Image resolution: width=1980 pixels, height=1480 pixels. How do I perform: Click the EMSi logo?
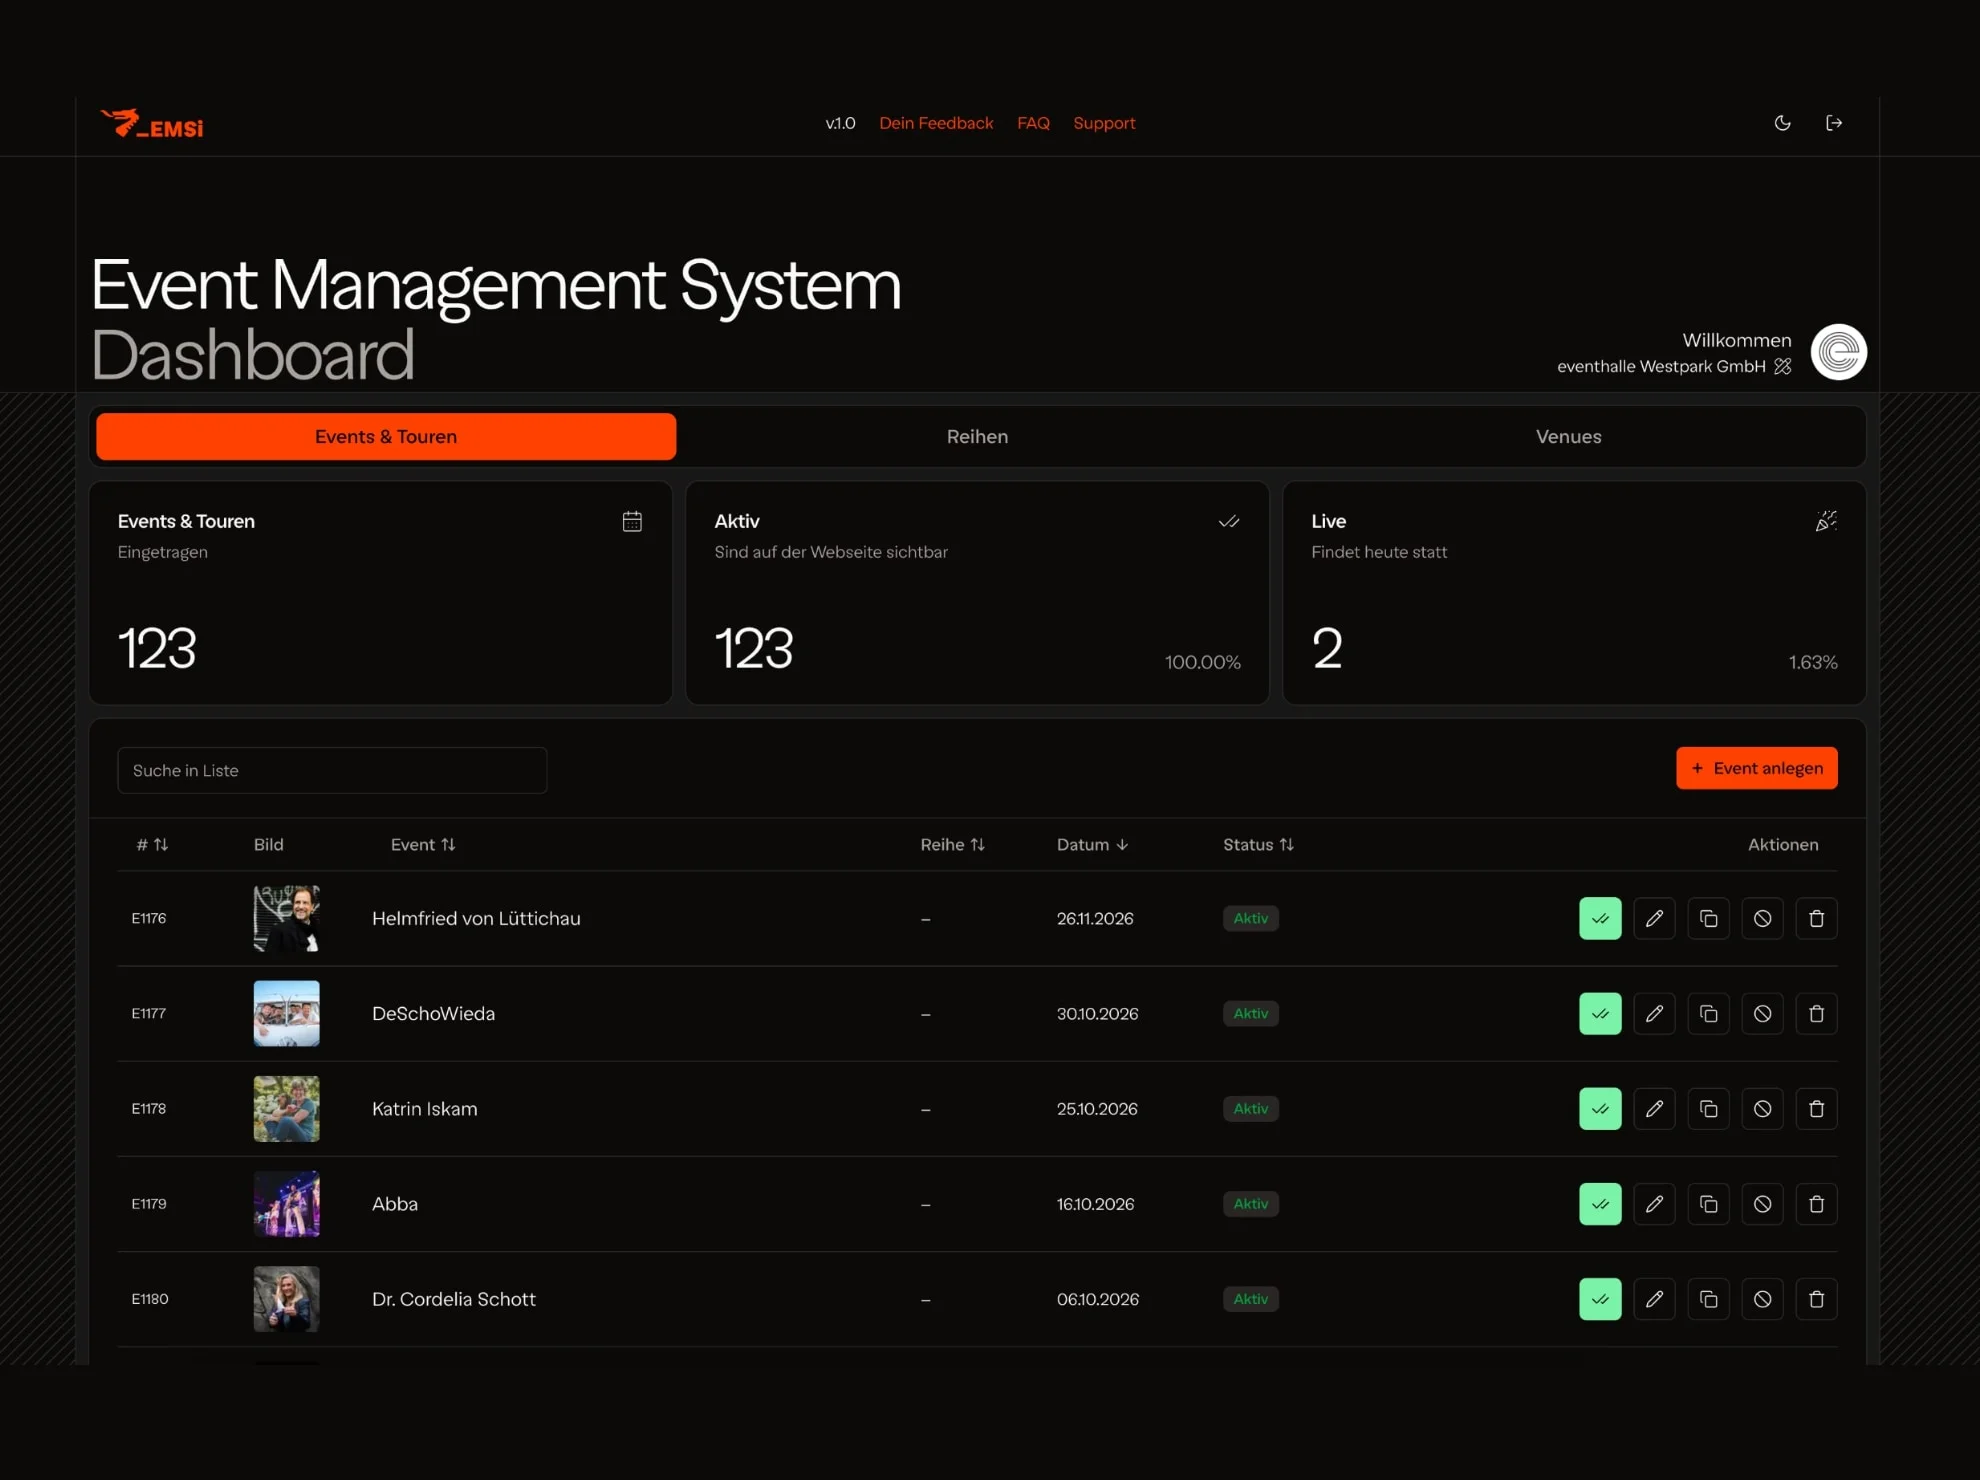[x=152, y=124]
